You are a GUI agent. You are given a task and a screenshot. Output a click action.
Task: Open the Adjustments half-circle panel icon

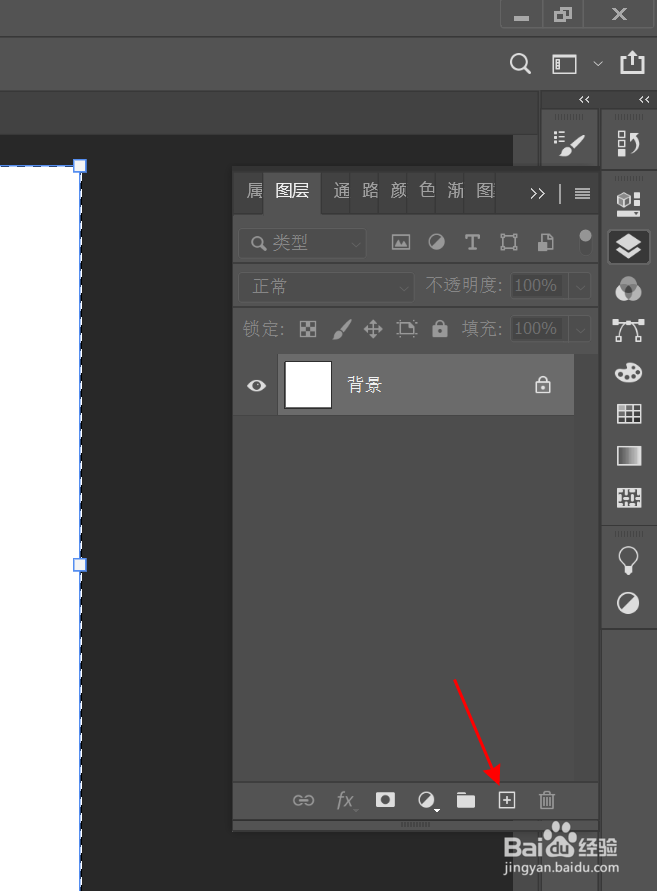point(628,603)
